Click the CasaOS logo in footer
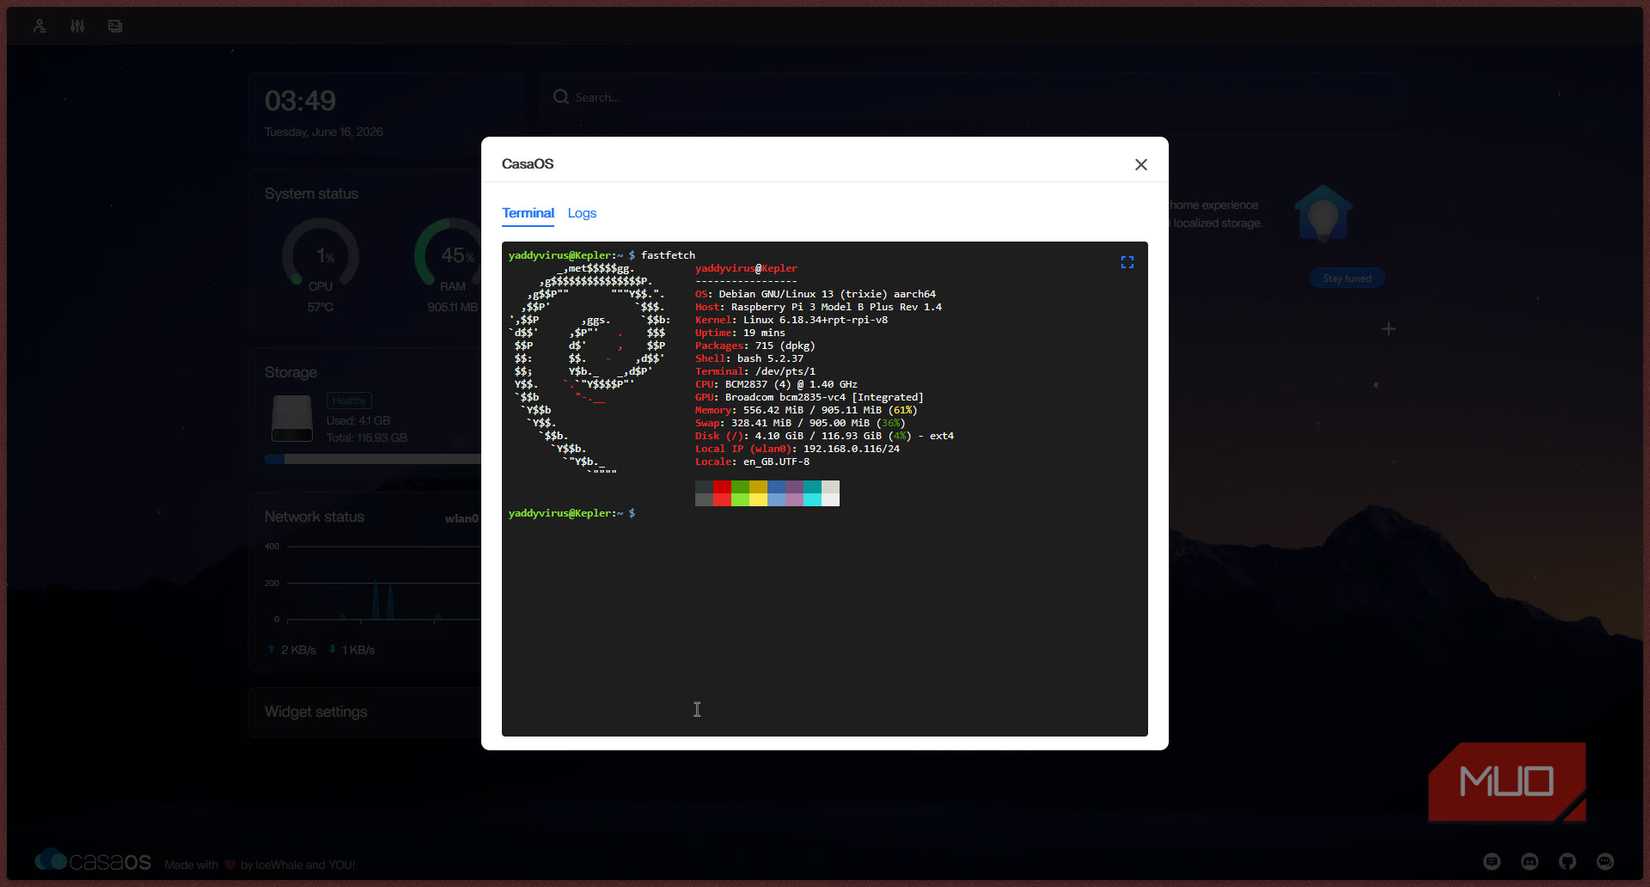This screenshot has width=1650, height=887. [x=93, y=860]
